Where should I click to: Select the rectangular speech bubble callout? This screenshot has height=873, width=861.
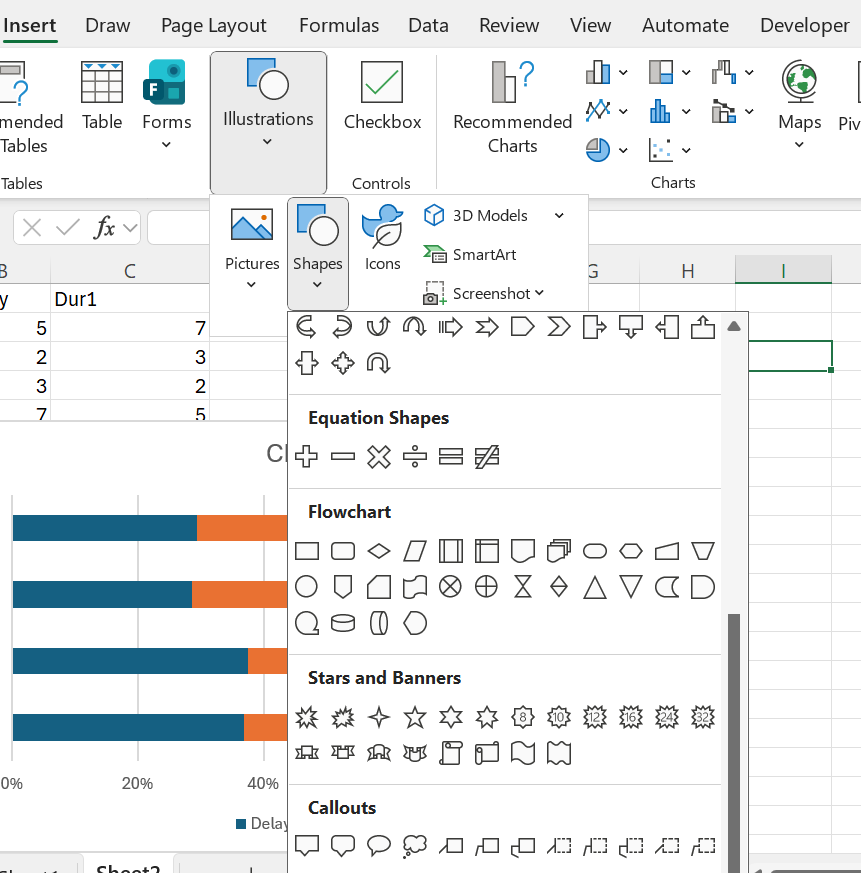(307, 846)
